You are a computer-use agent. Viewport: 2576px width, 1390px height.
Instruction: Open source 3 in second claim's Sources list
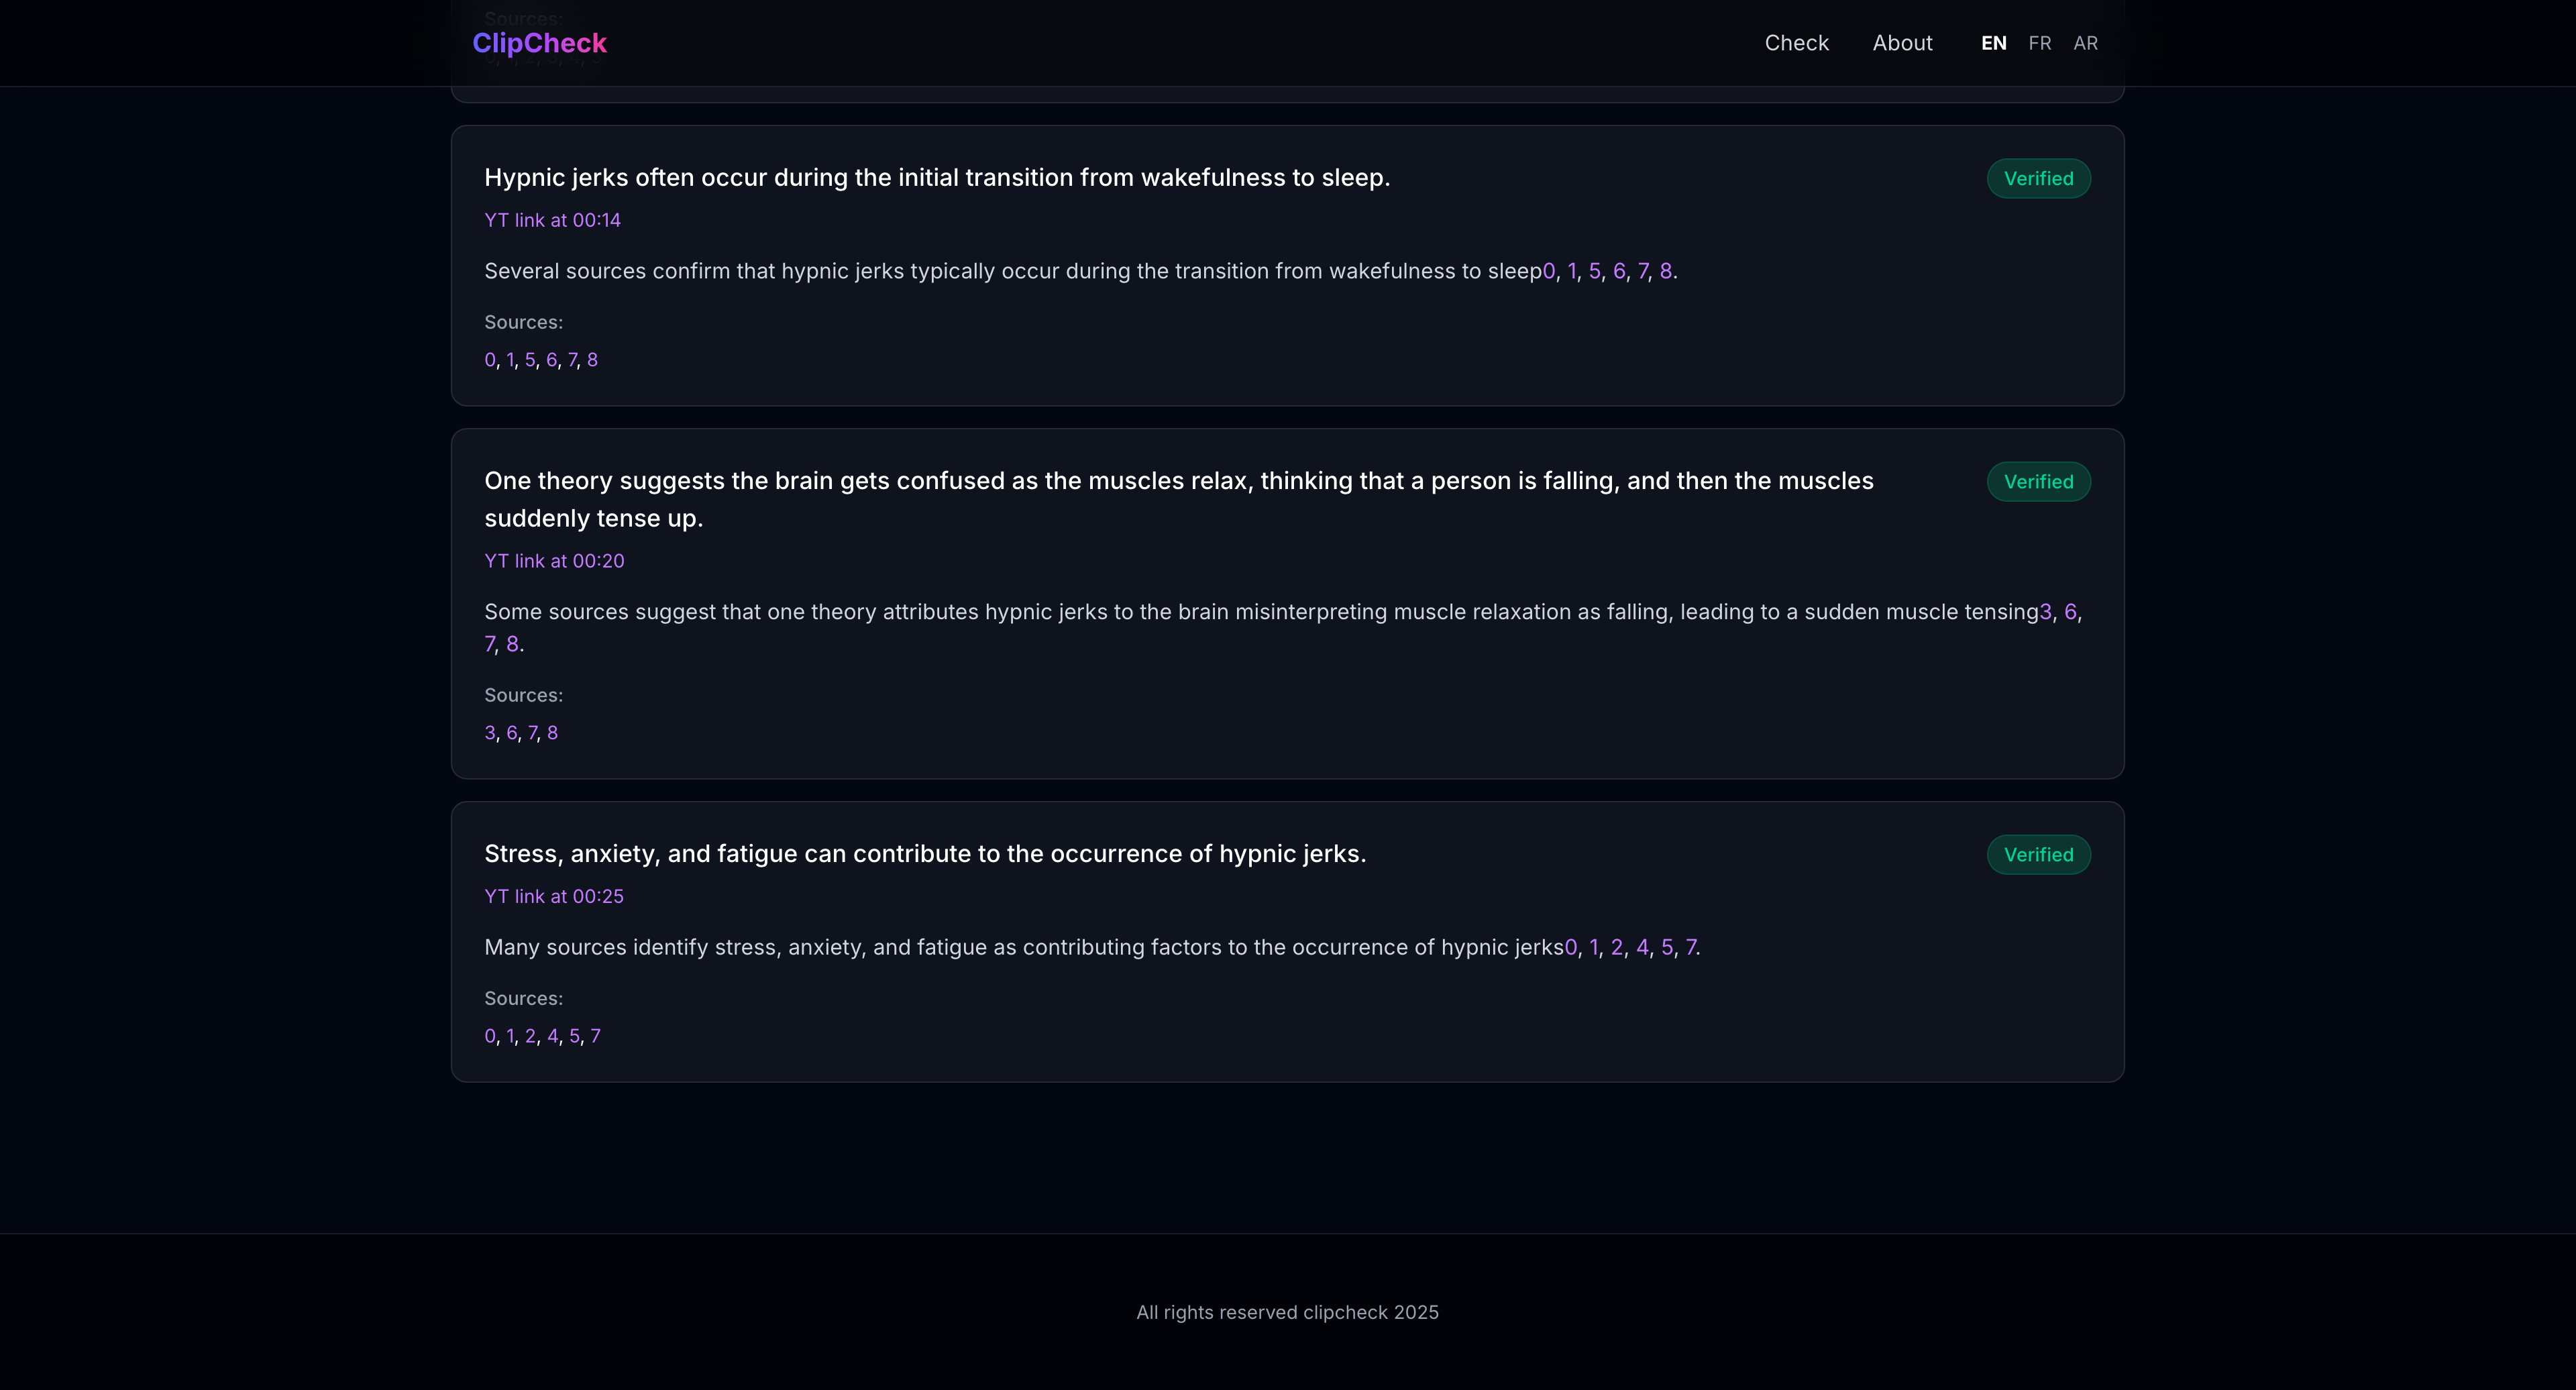(490, 733)
